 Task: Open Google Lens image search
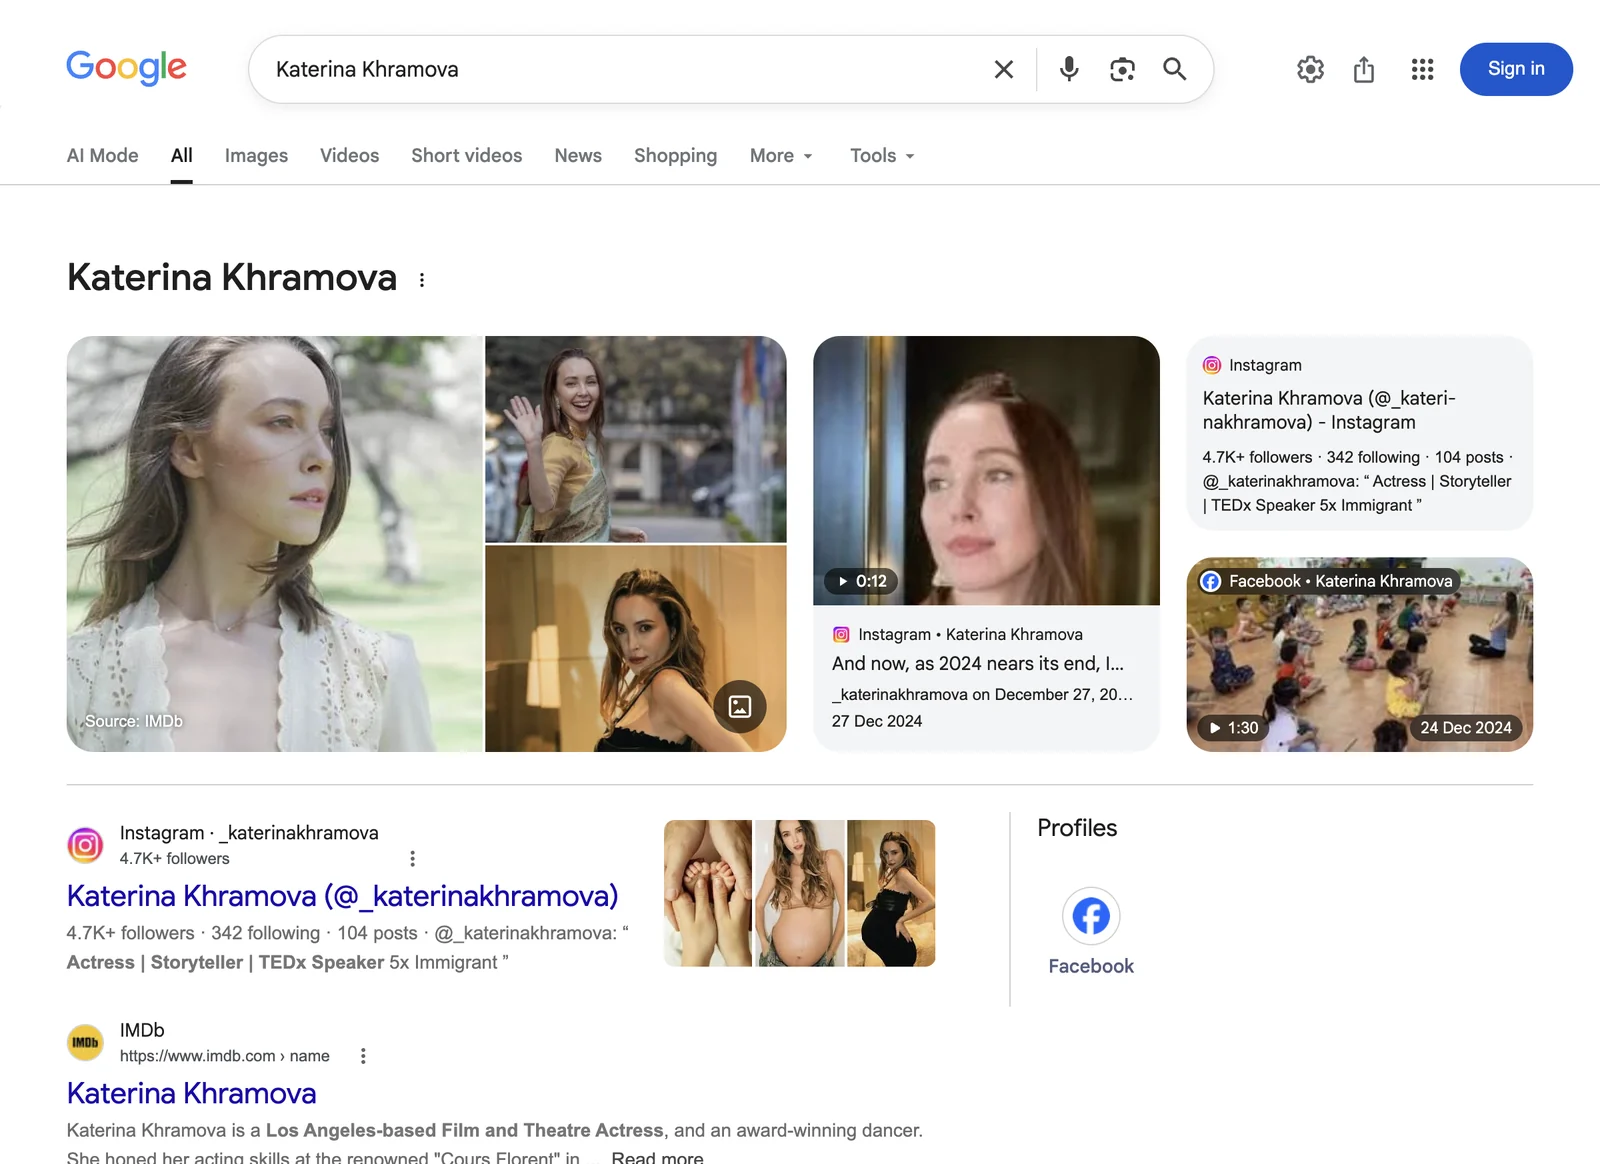(x=1122, y=69)
